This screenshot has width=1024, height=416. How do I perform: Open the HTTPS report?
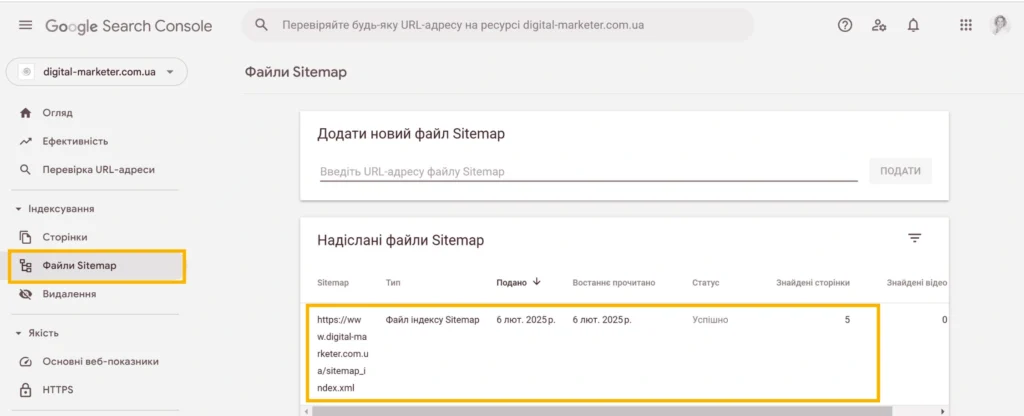(x=57, y=390)
